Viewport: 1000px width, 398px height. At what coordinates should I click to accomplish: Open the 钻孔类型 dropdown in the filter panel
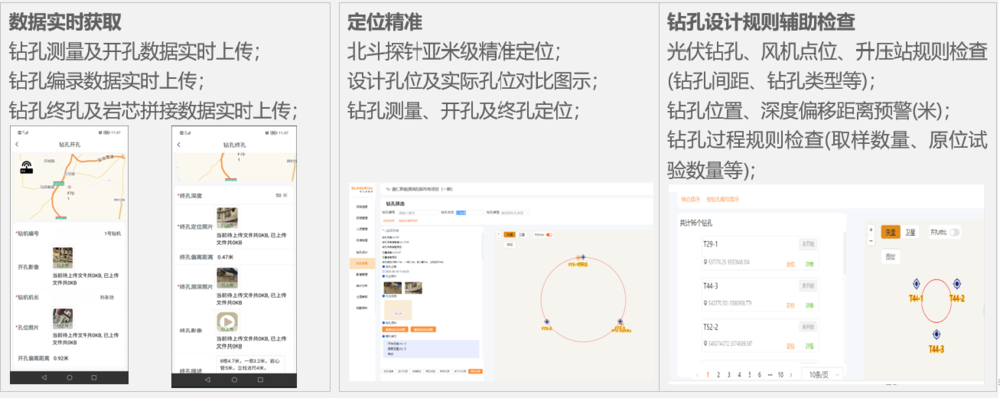click(515, 212)
